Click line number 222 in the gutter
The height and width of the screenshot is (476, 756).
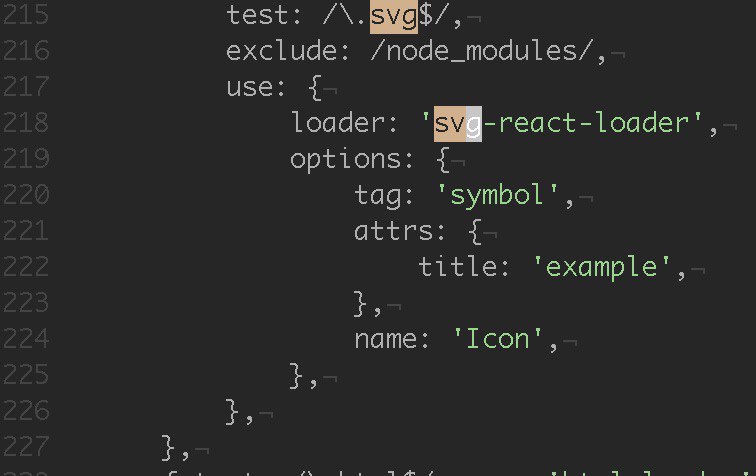(26, 266)
